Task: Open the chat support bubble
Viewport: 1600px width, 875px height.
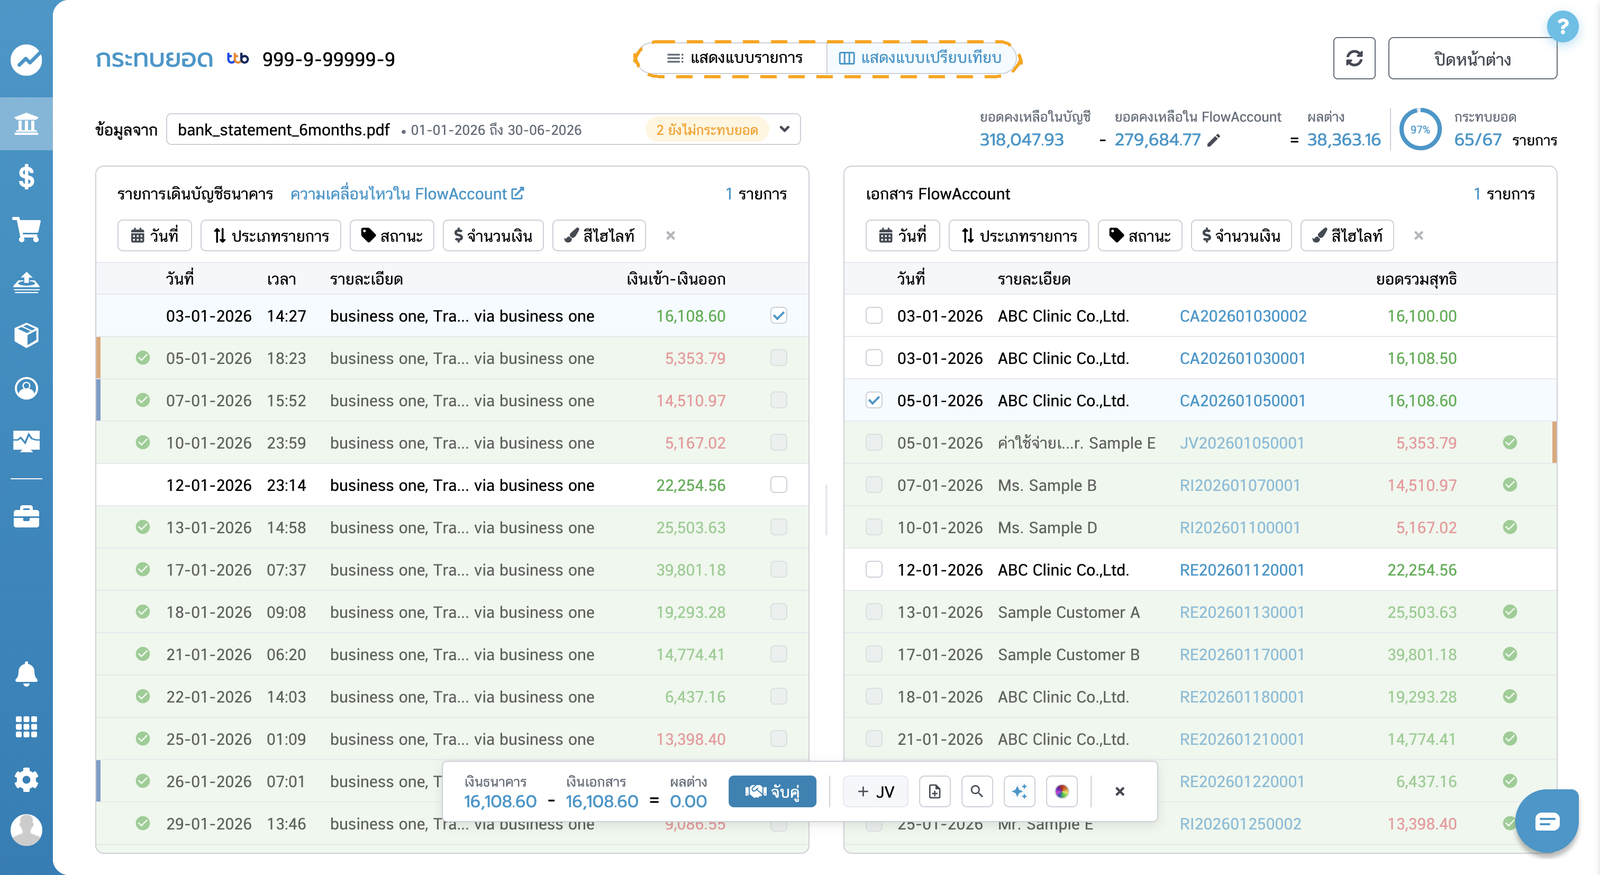Action: [1547, 821]
